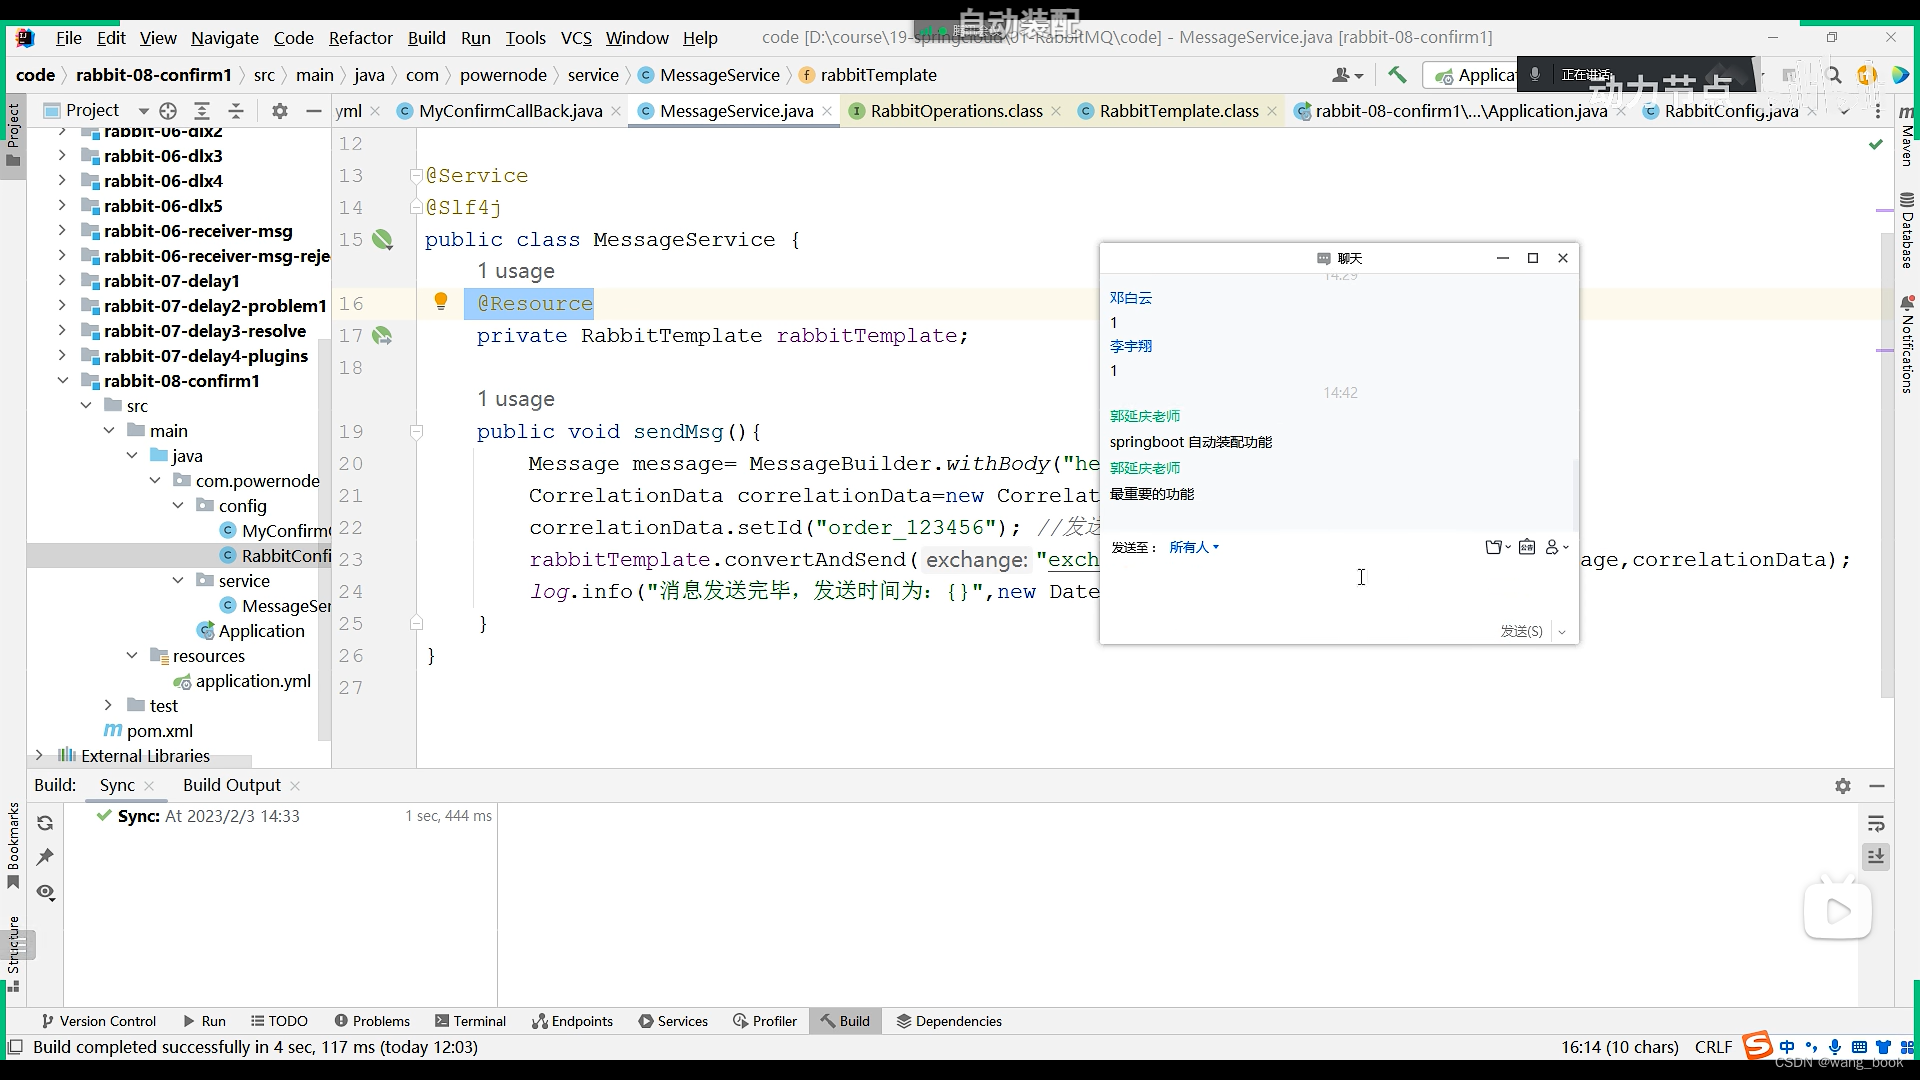Click the Collapse All icon in Project panel
This screenshot has width=1920, height=1080.
tap(236, 111)
